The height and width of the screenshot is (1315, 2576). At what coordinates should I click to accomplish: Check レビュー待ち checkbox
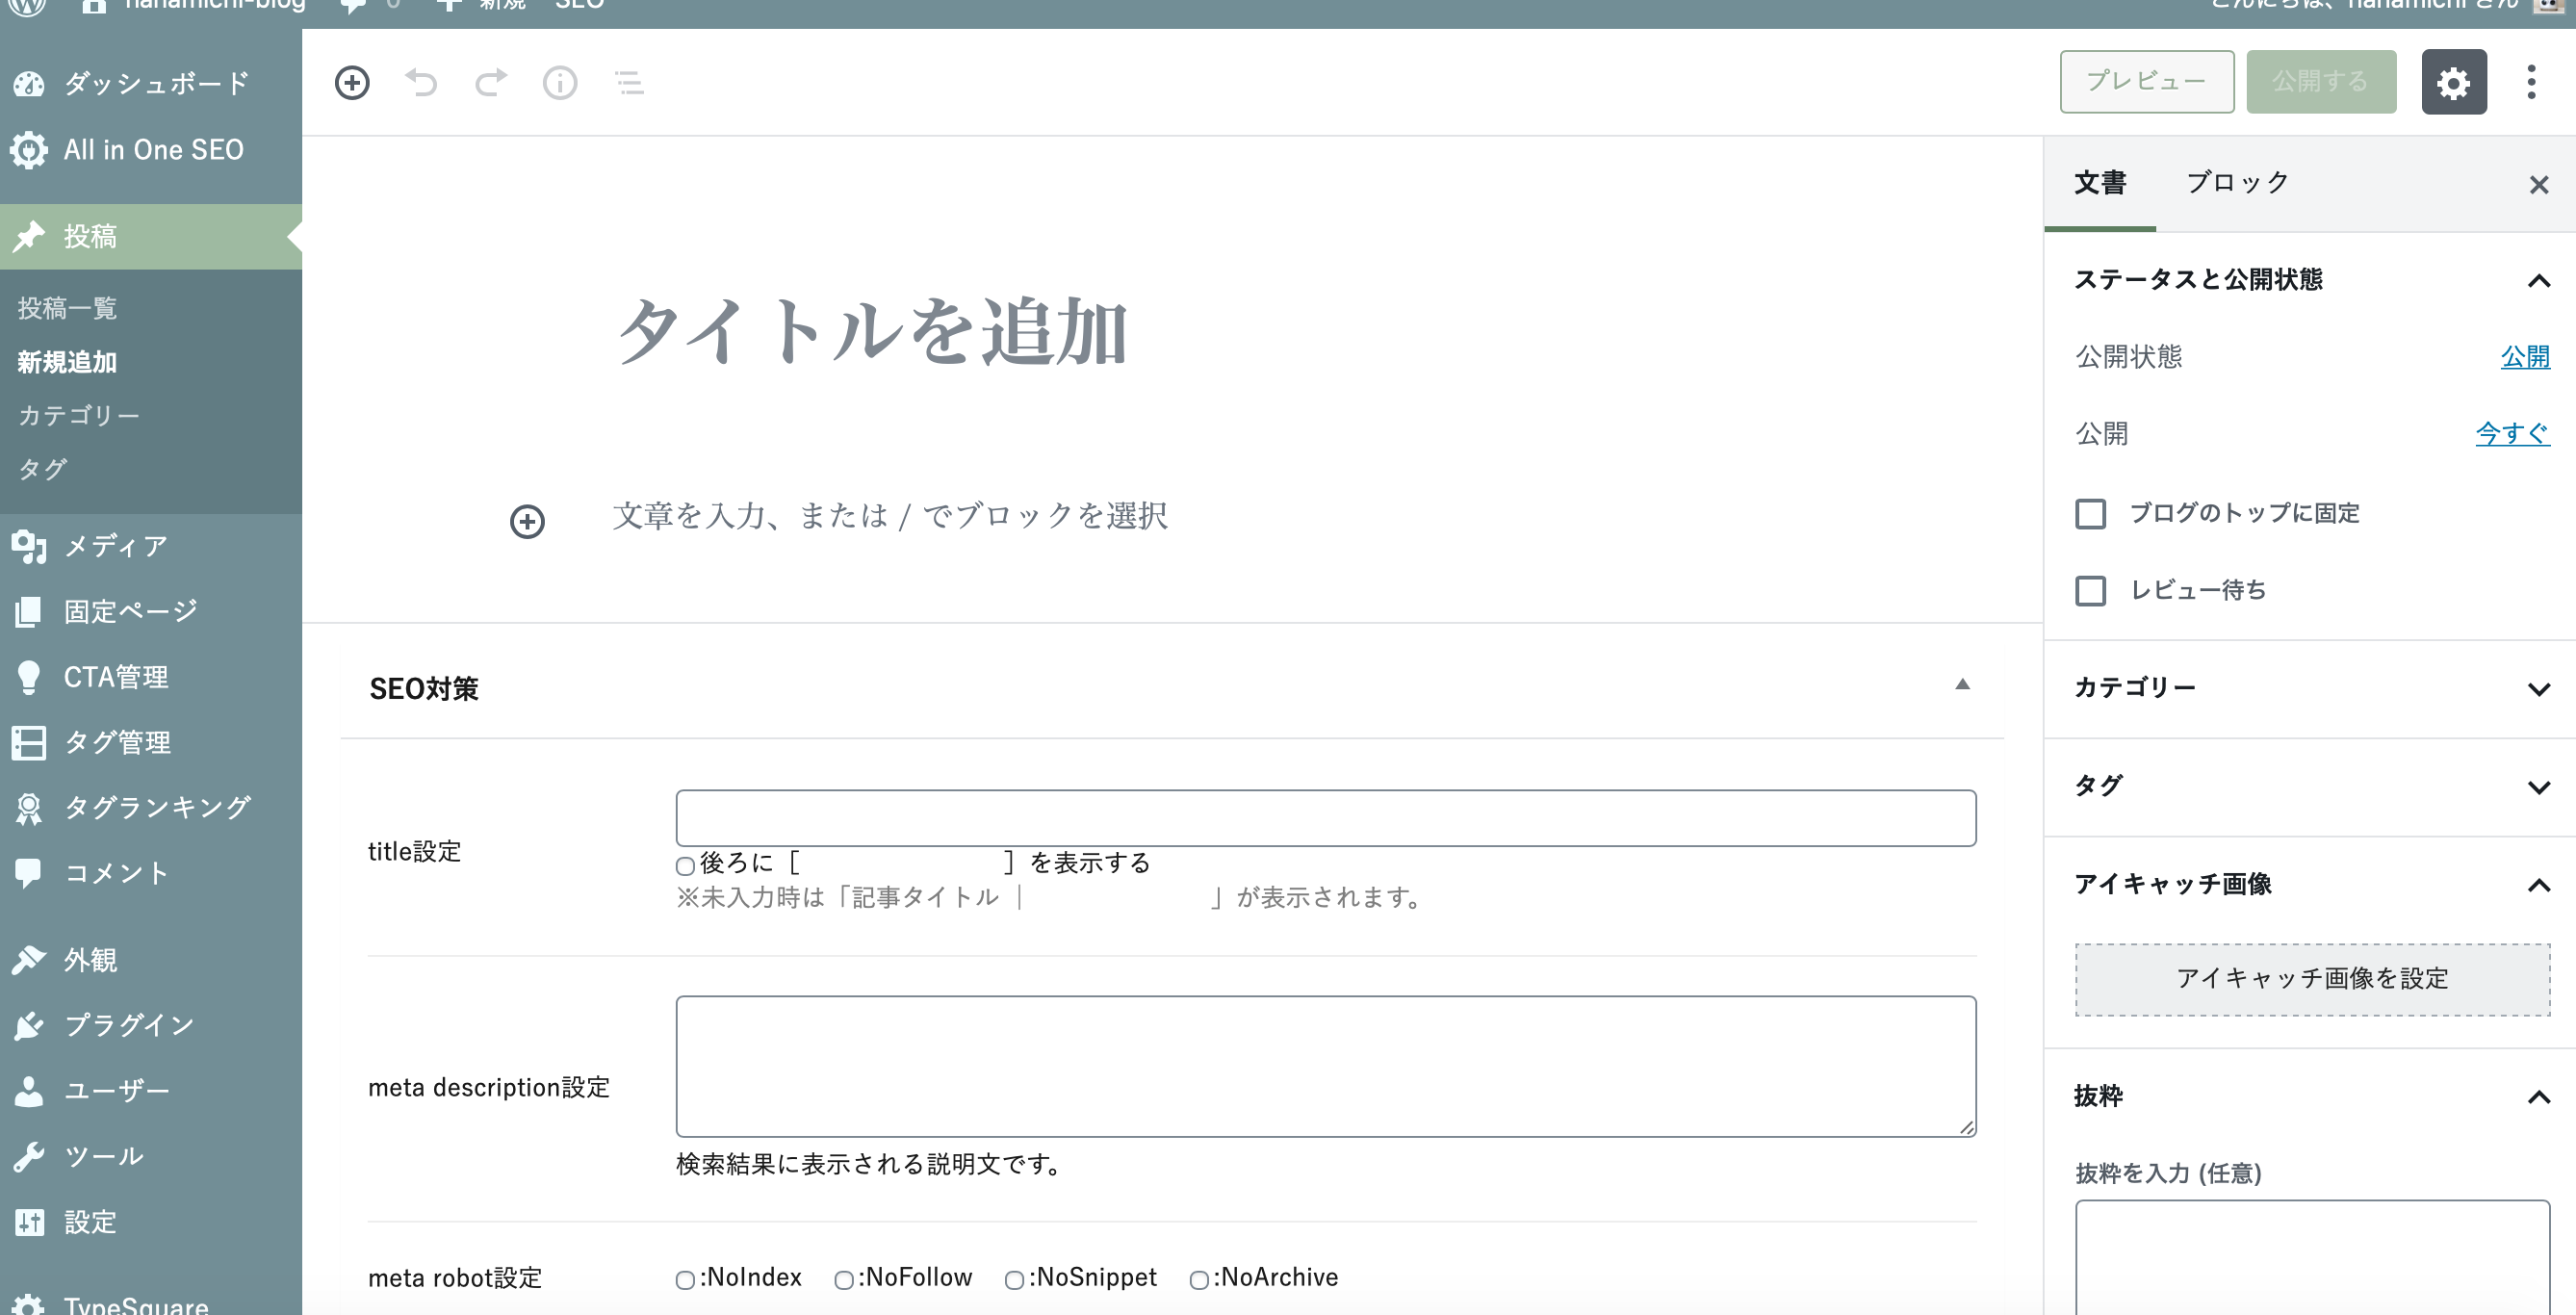(2090, 591)
